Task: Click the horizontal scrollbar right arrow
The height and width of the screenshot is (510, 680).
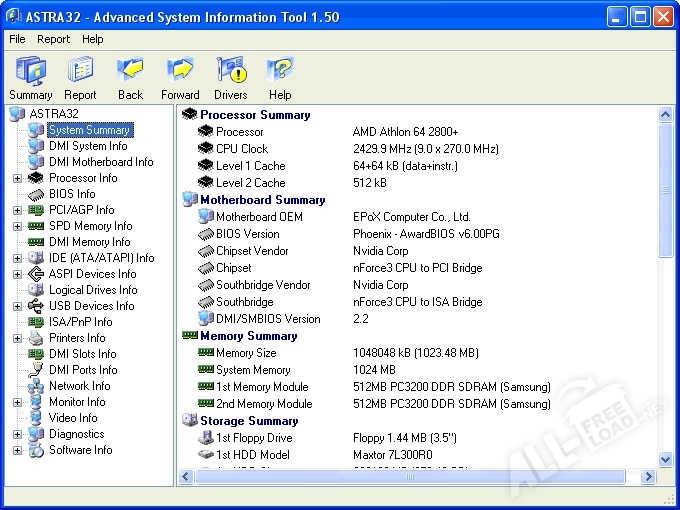Action: click(650, 477)
